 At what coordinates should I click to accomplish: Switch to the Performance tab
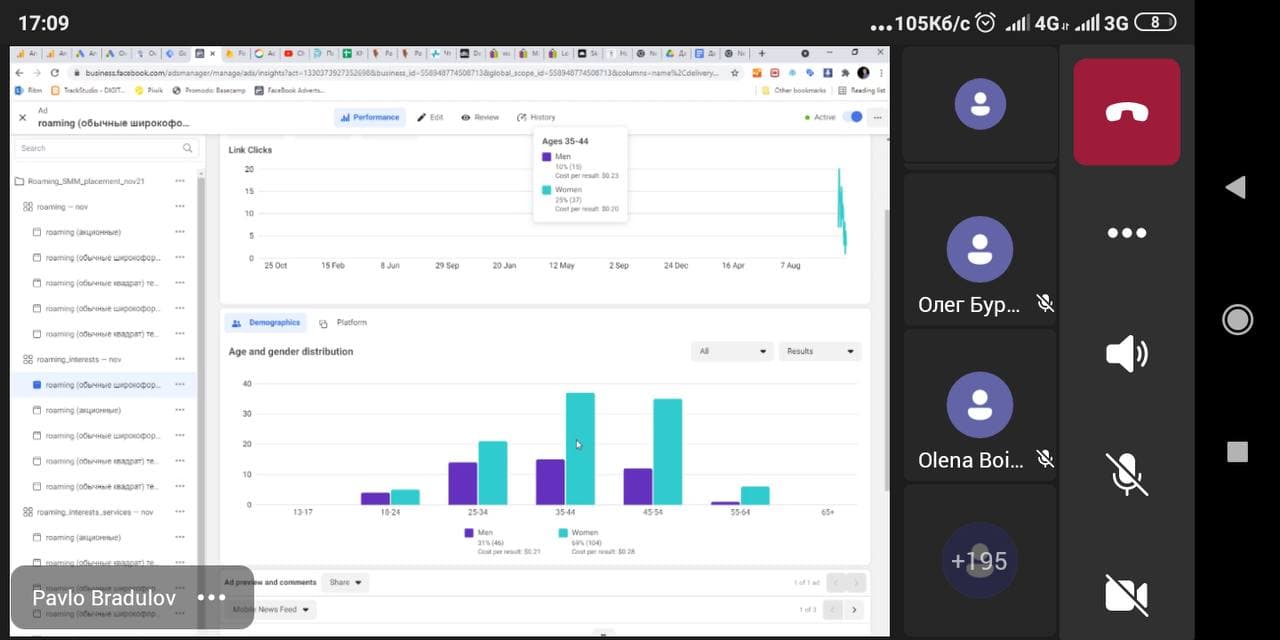click(369, 117)
